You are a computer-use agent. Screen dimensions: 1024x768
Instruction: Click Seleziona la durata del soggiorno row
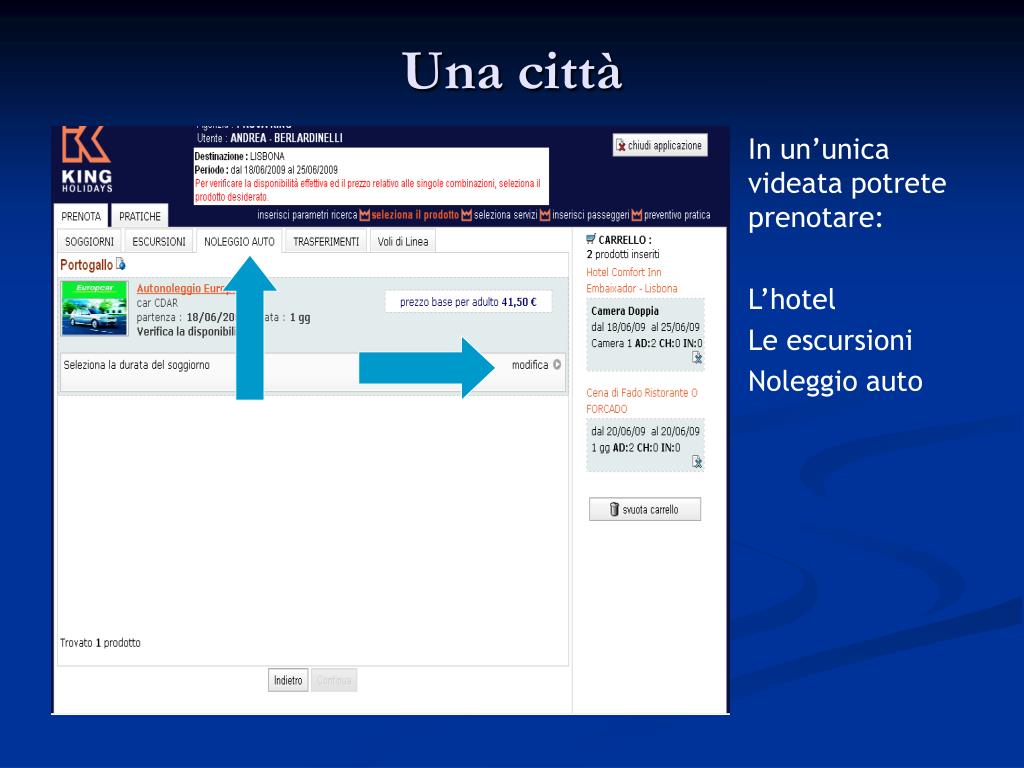pos(312,372)
